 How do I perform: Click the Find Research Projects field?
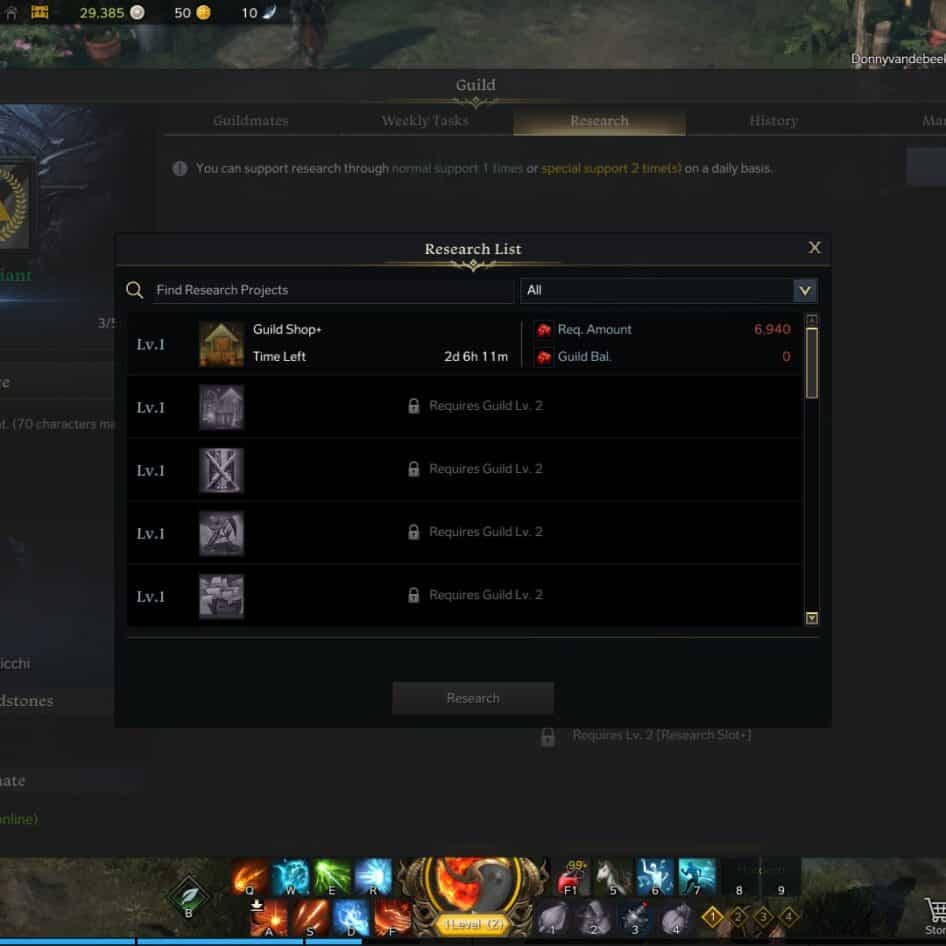331,290
